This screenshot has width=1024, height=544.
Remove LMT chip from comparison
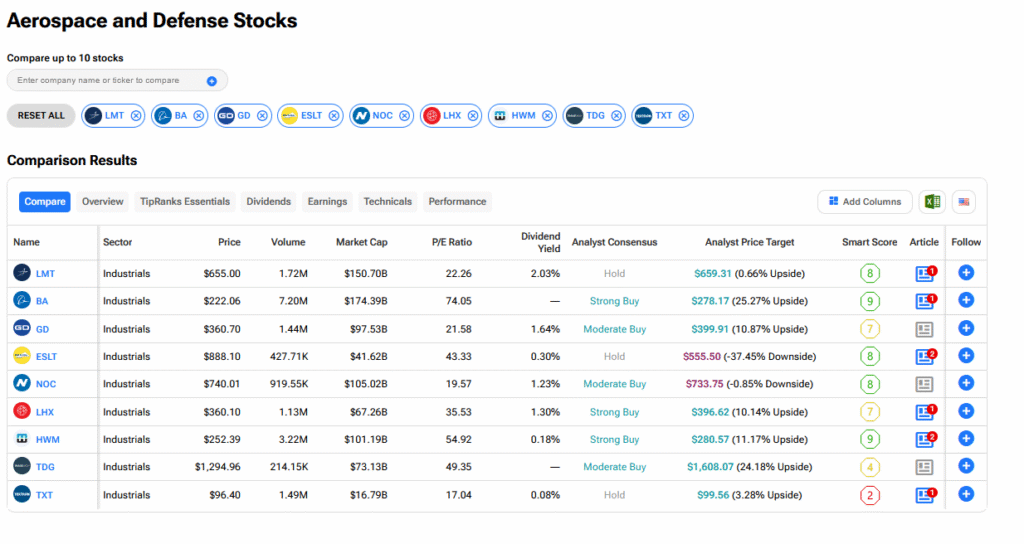136,116
